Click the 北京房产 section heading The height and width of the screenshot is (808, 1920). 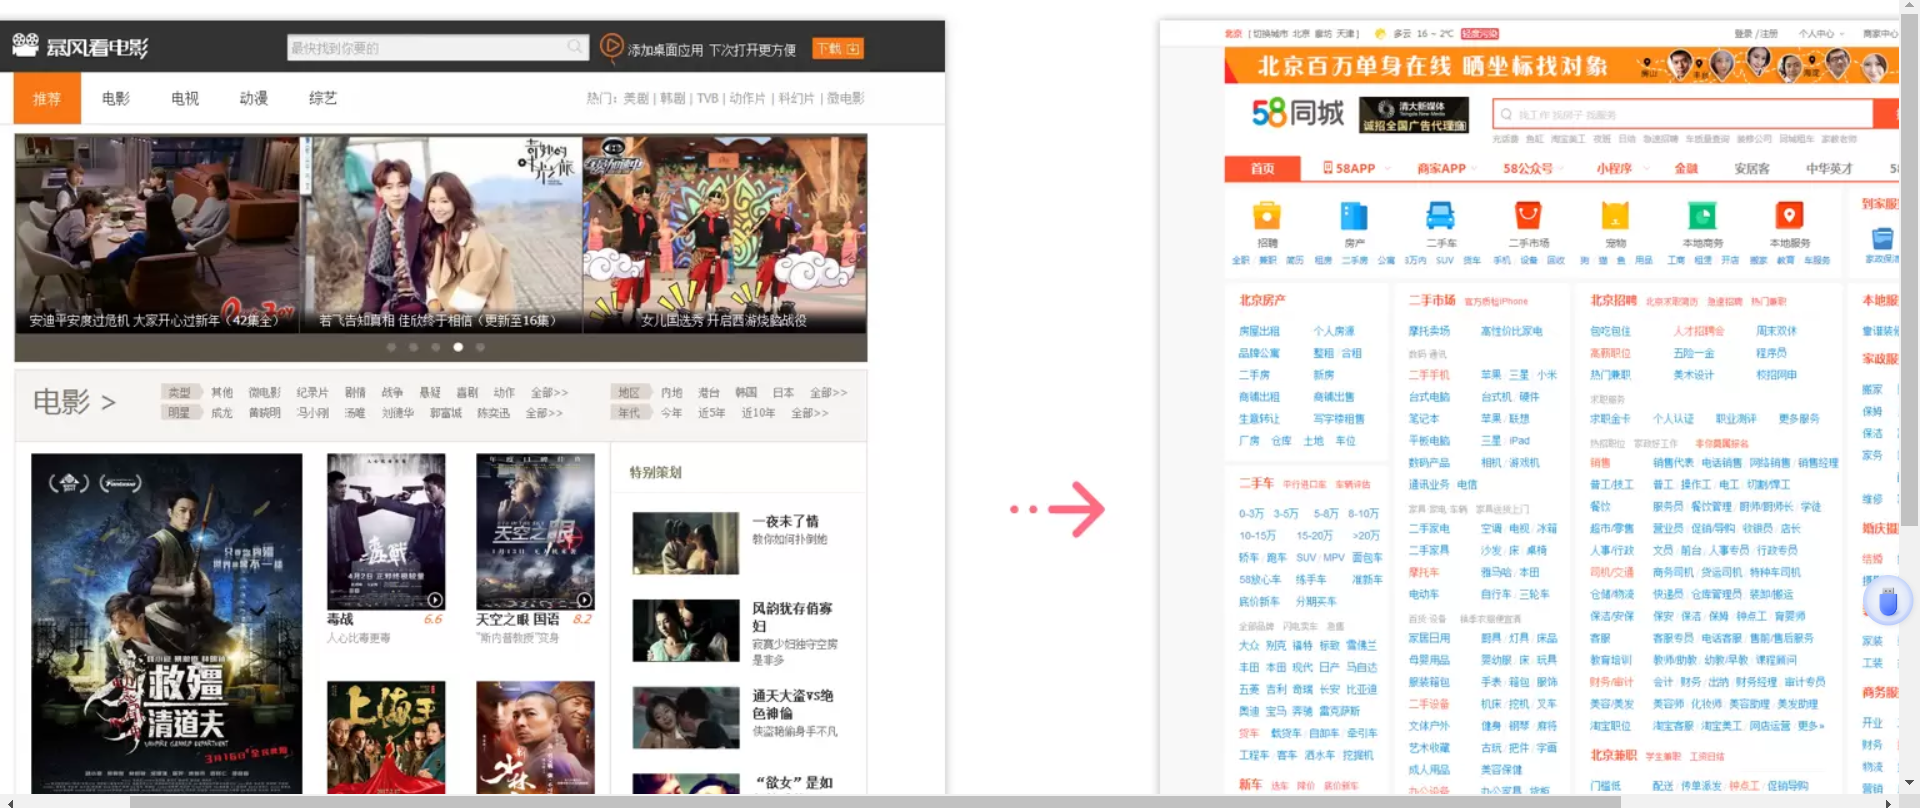pos(1262,300)
